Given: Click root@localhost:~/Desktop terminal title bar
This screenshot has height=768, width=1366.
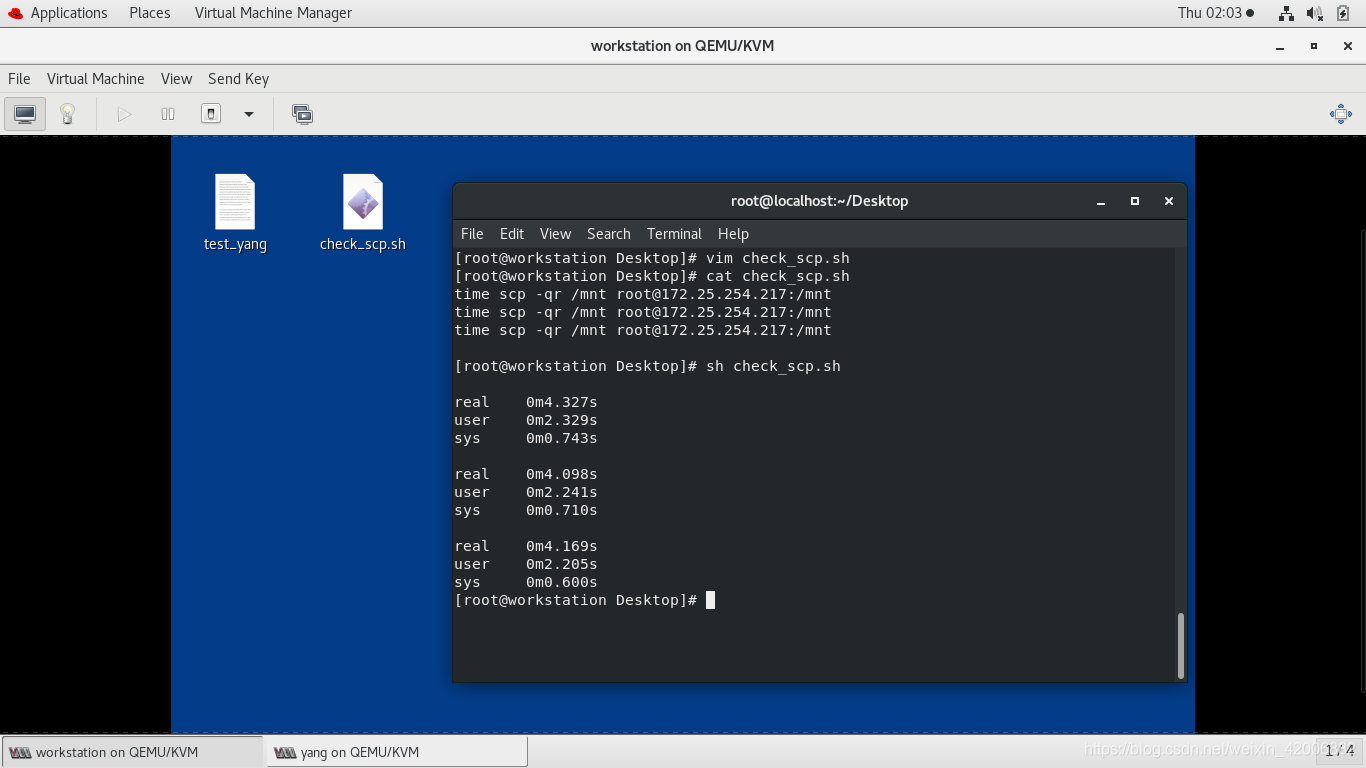Looking at the screenshot, I should point(819,201).
